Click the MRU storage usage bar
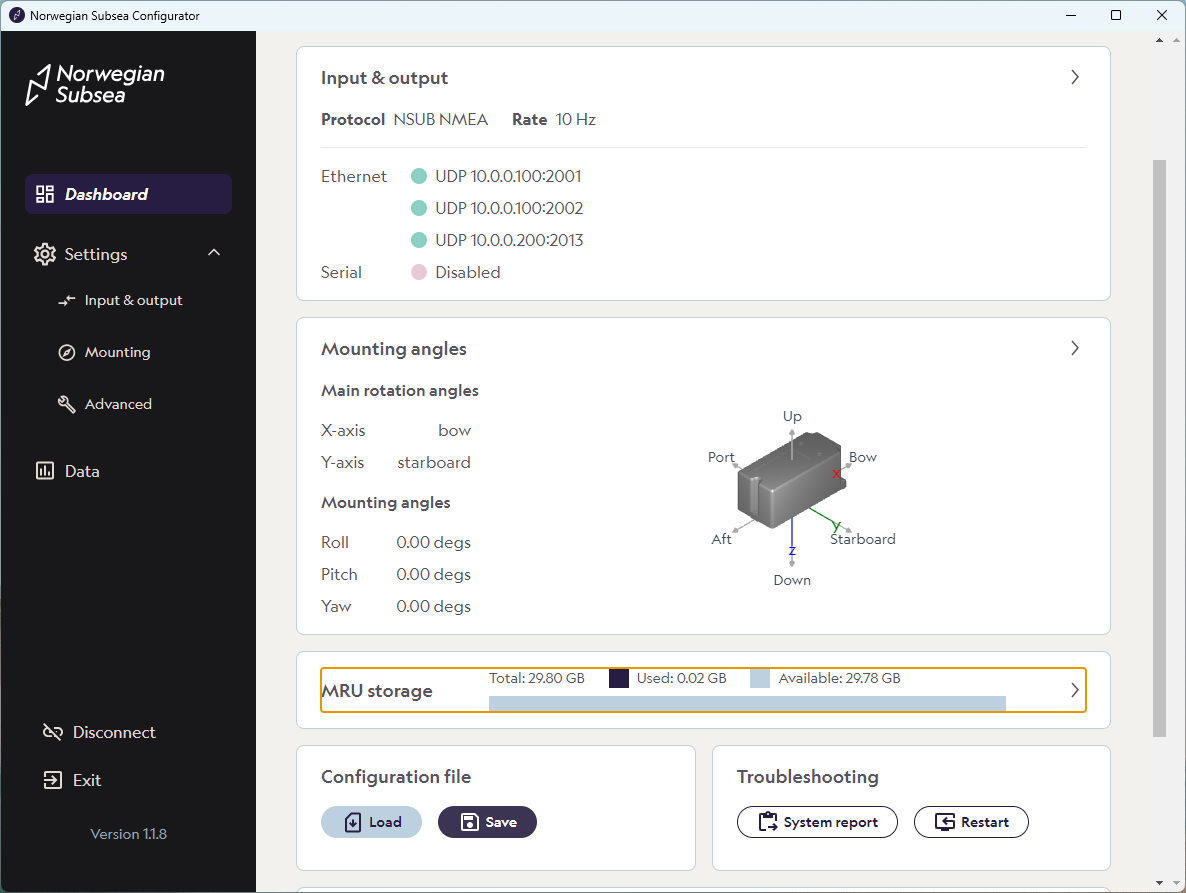The image size is (1186, 893). click(x=747, y=703)
